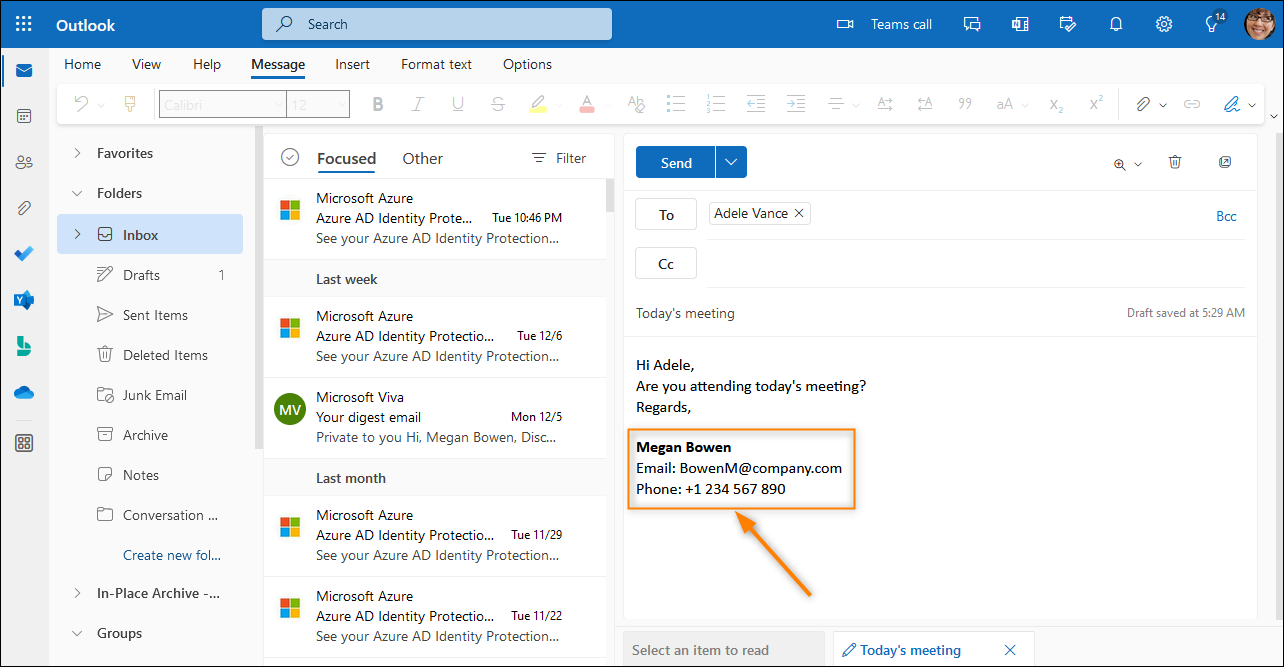Open the Help ribbon tab
Image resolution: width=1284 pixels, height=667 pixels.
point(207,64)
